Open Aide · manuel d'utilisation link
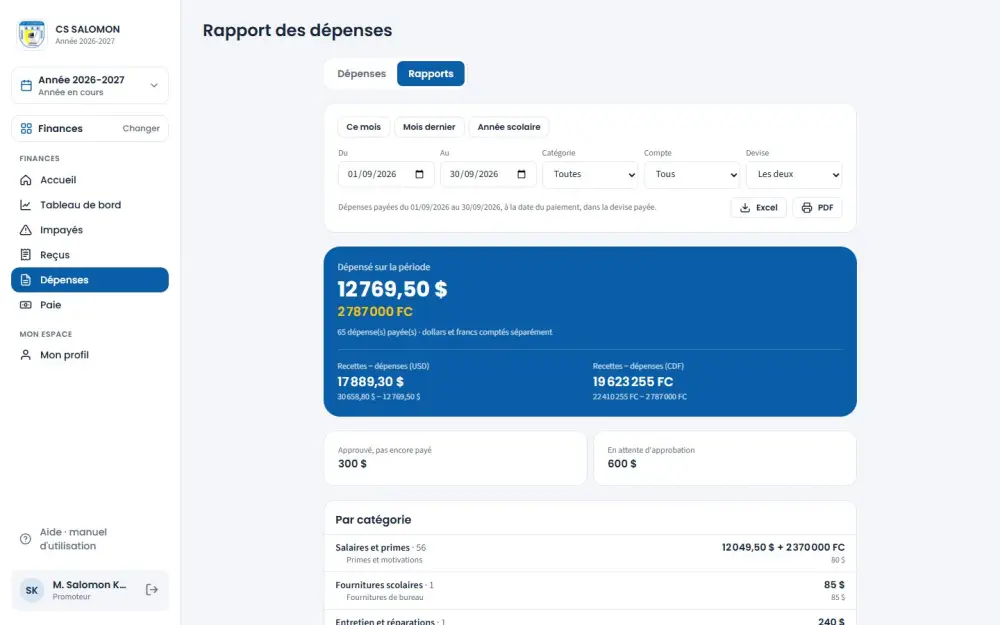 pos(90,539)
